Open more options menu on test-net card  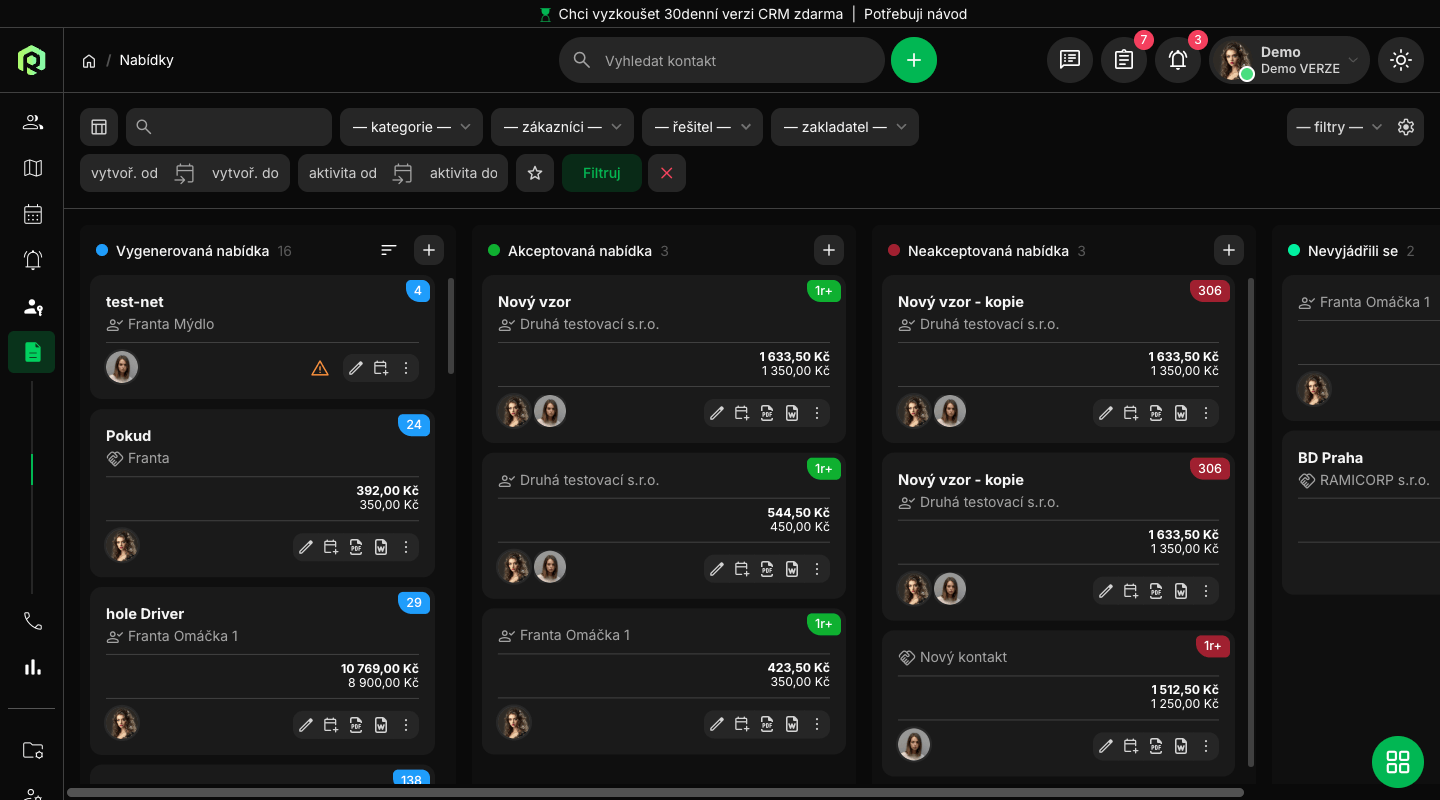[406, 369]
